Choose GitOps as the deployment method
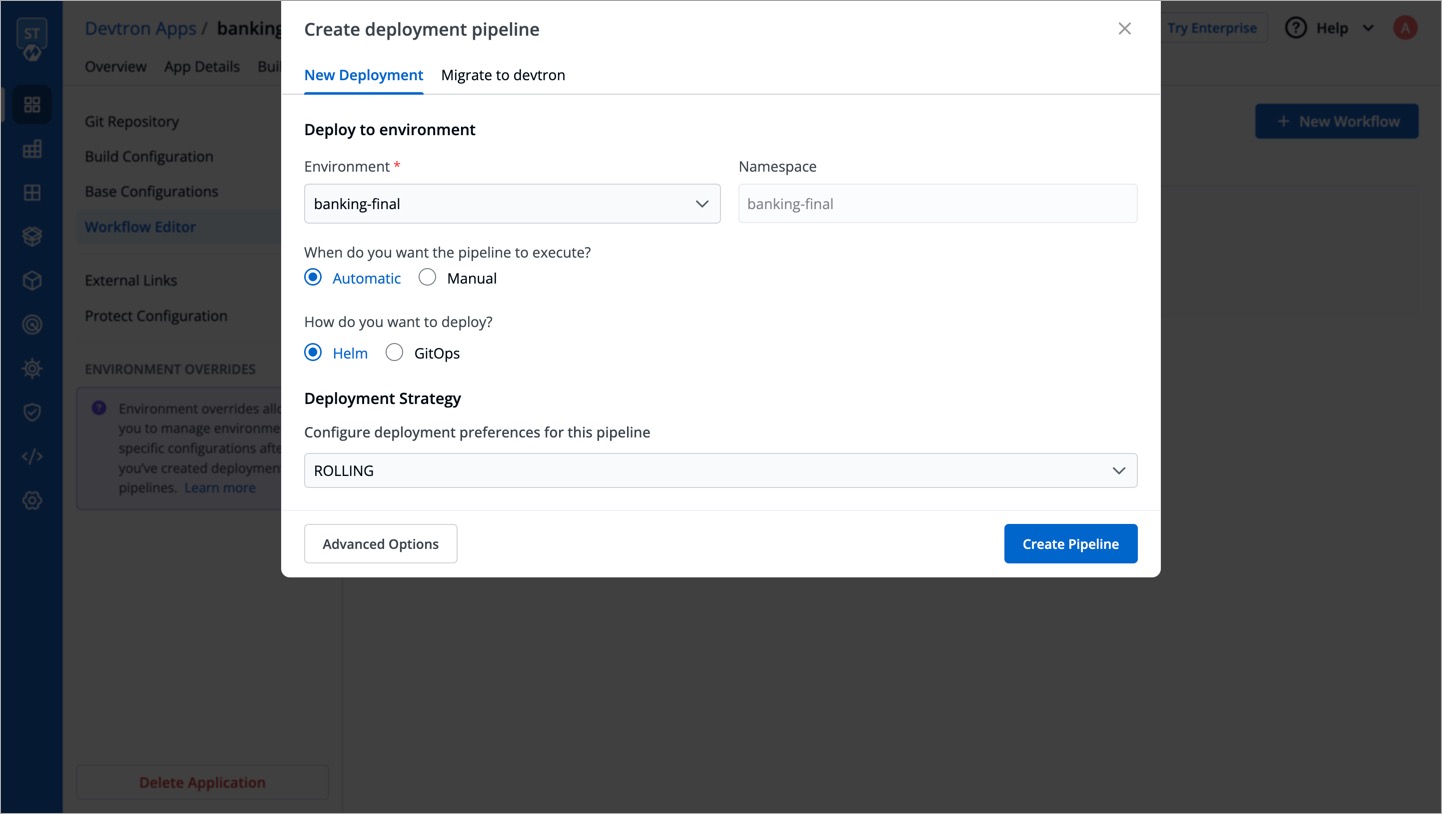The width and height of the screenshot is (1442, 814). (x=394, y=352)
